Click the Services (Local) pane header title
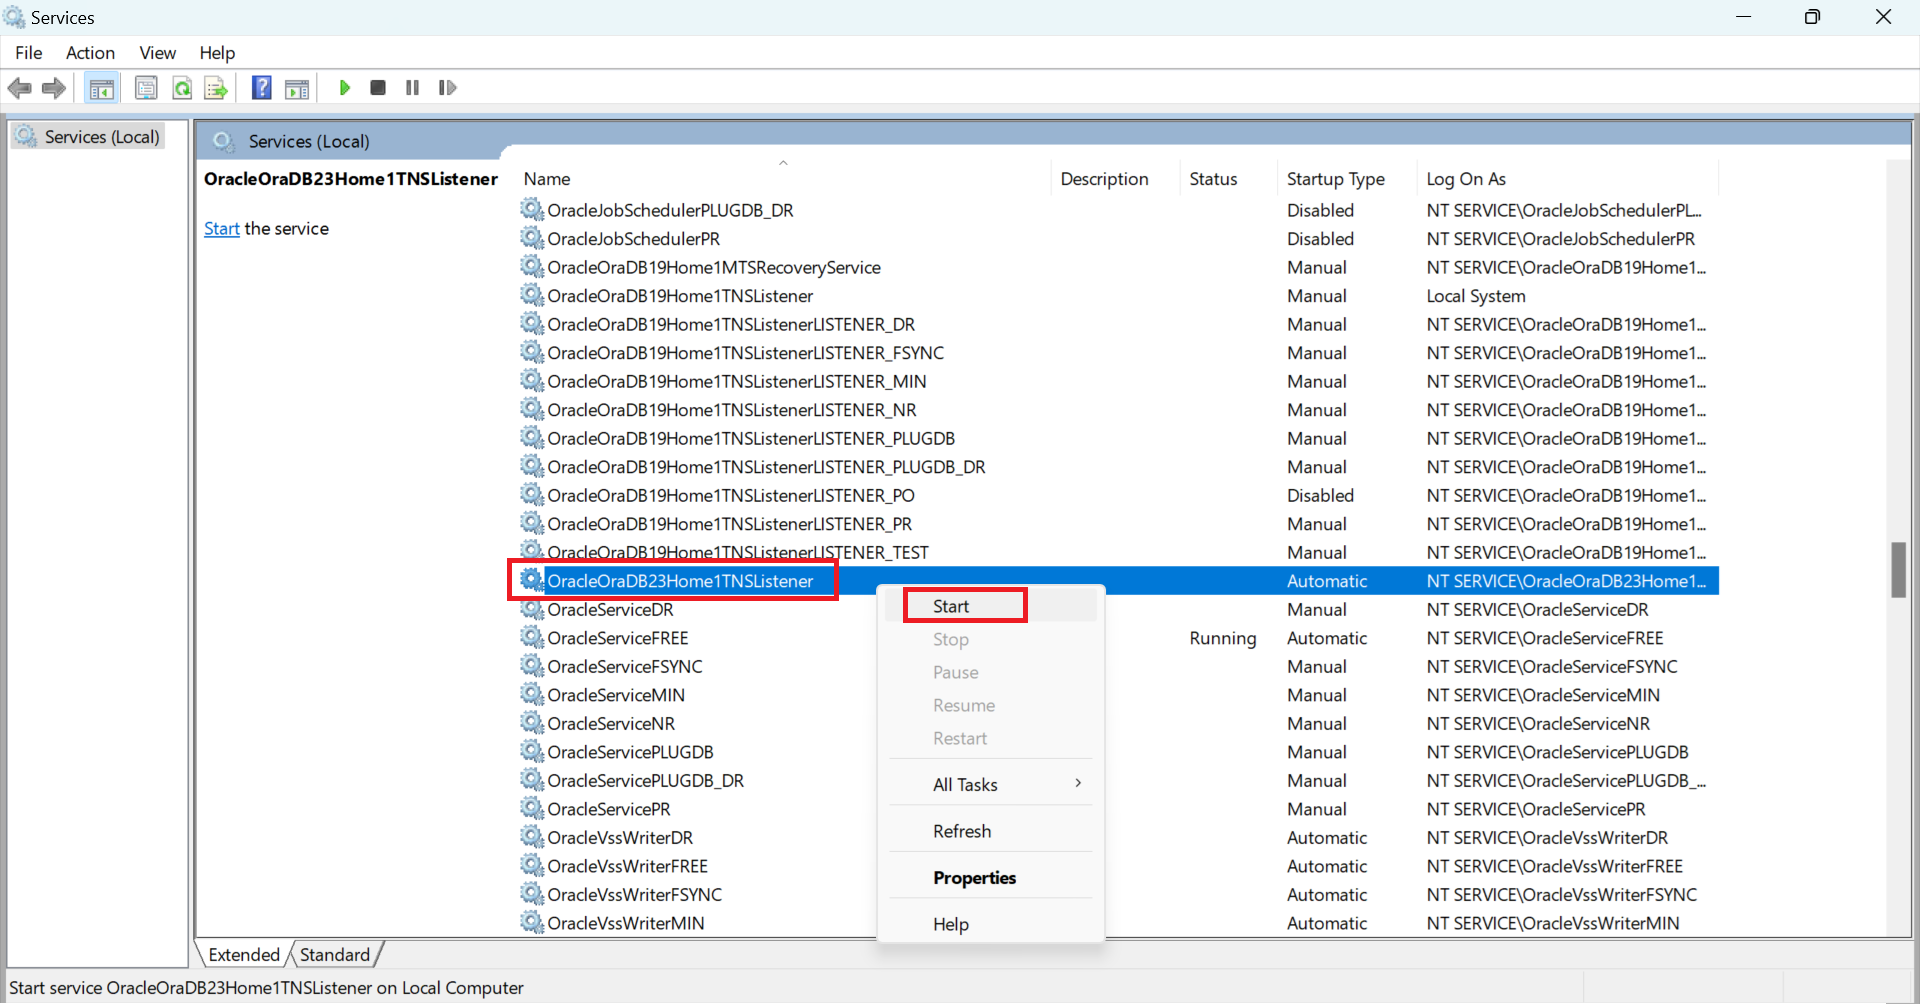This screenshot has height=1004, width=1920. point(309,142)
